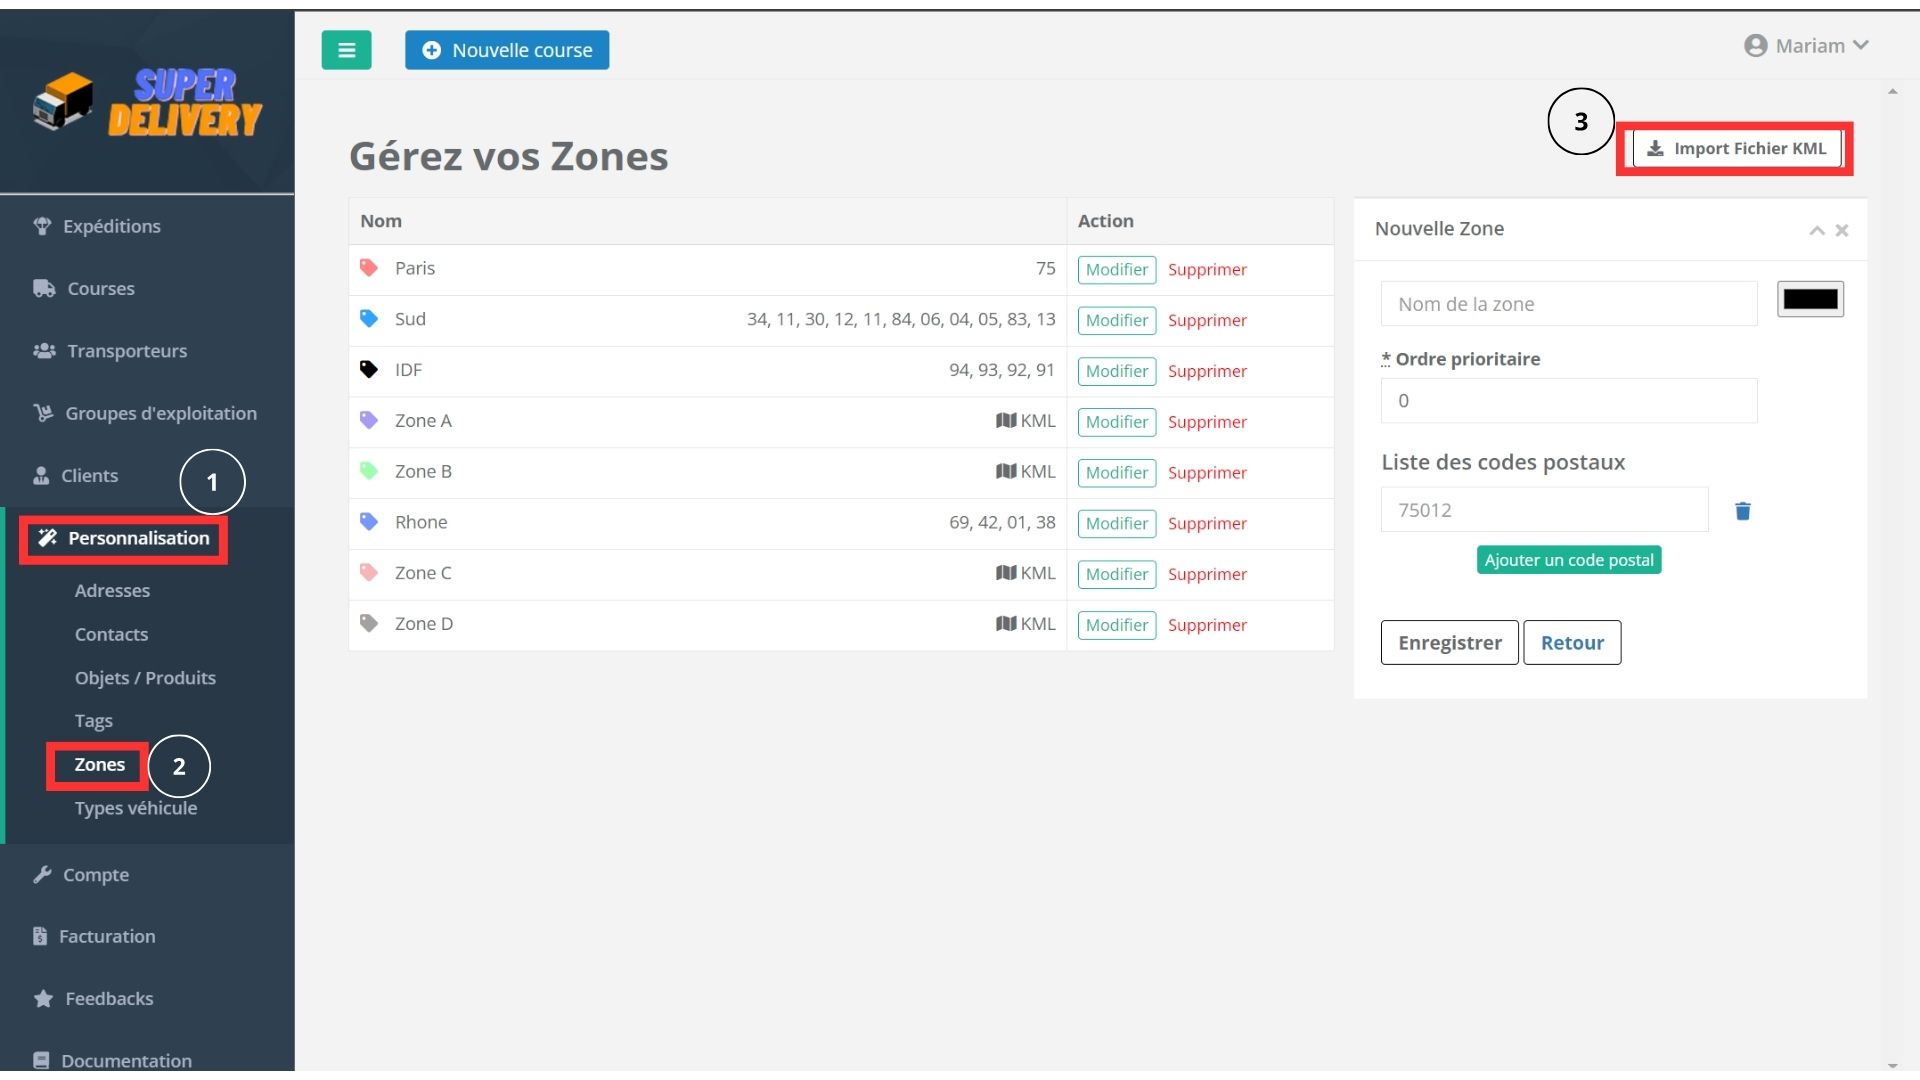Open the Tags submenu item
The width and height of the screenshot is (1920, 1080).
click(x=93, y=721)
